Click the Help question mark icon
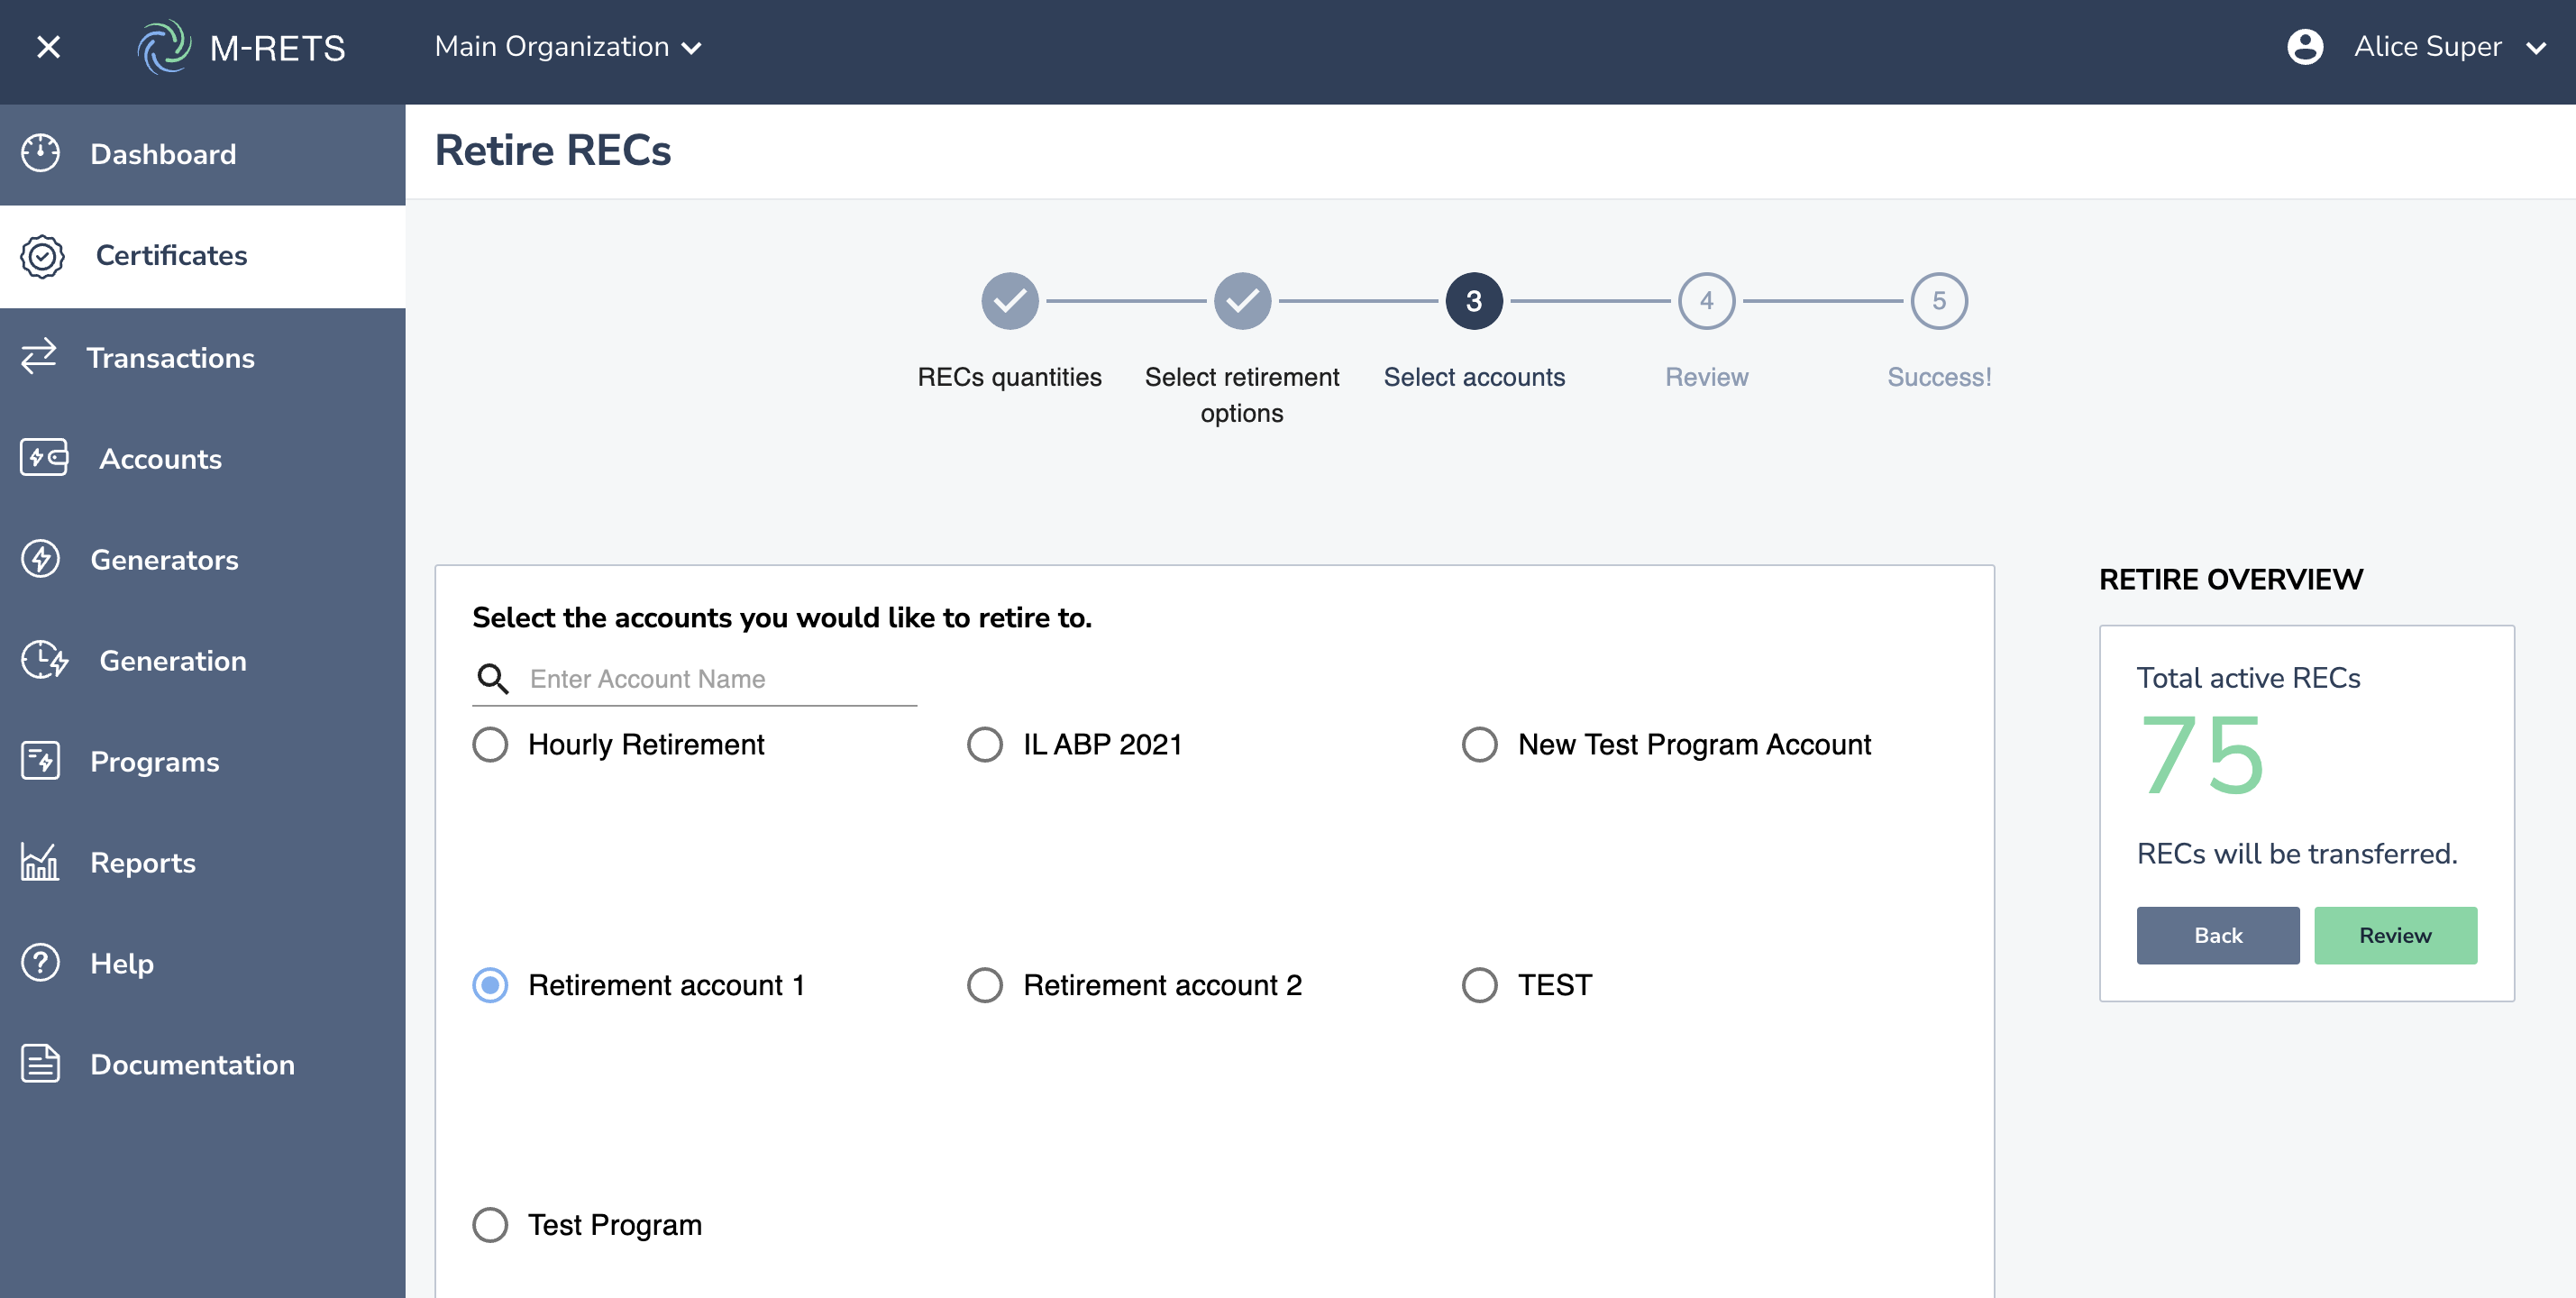Screen dimensions: 2576x1298 (x=41, y=963)
